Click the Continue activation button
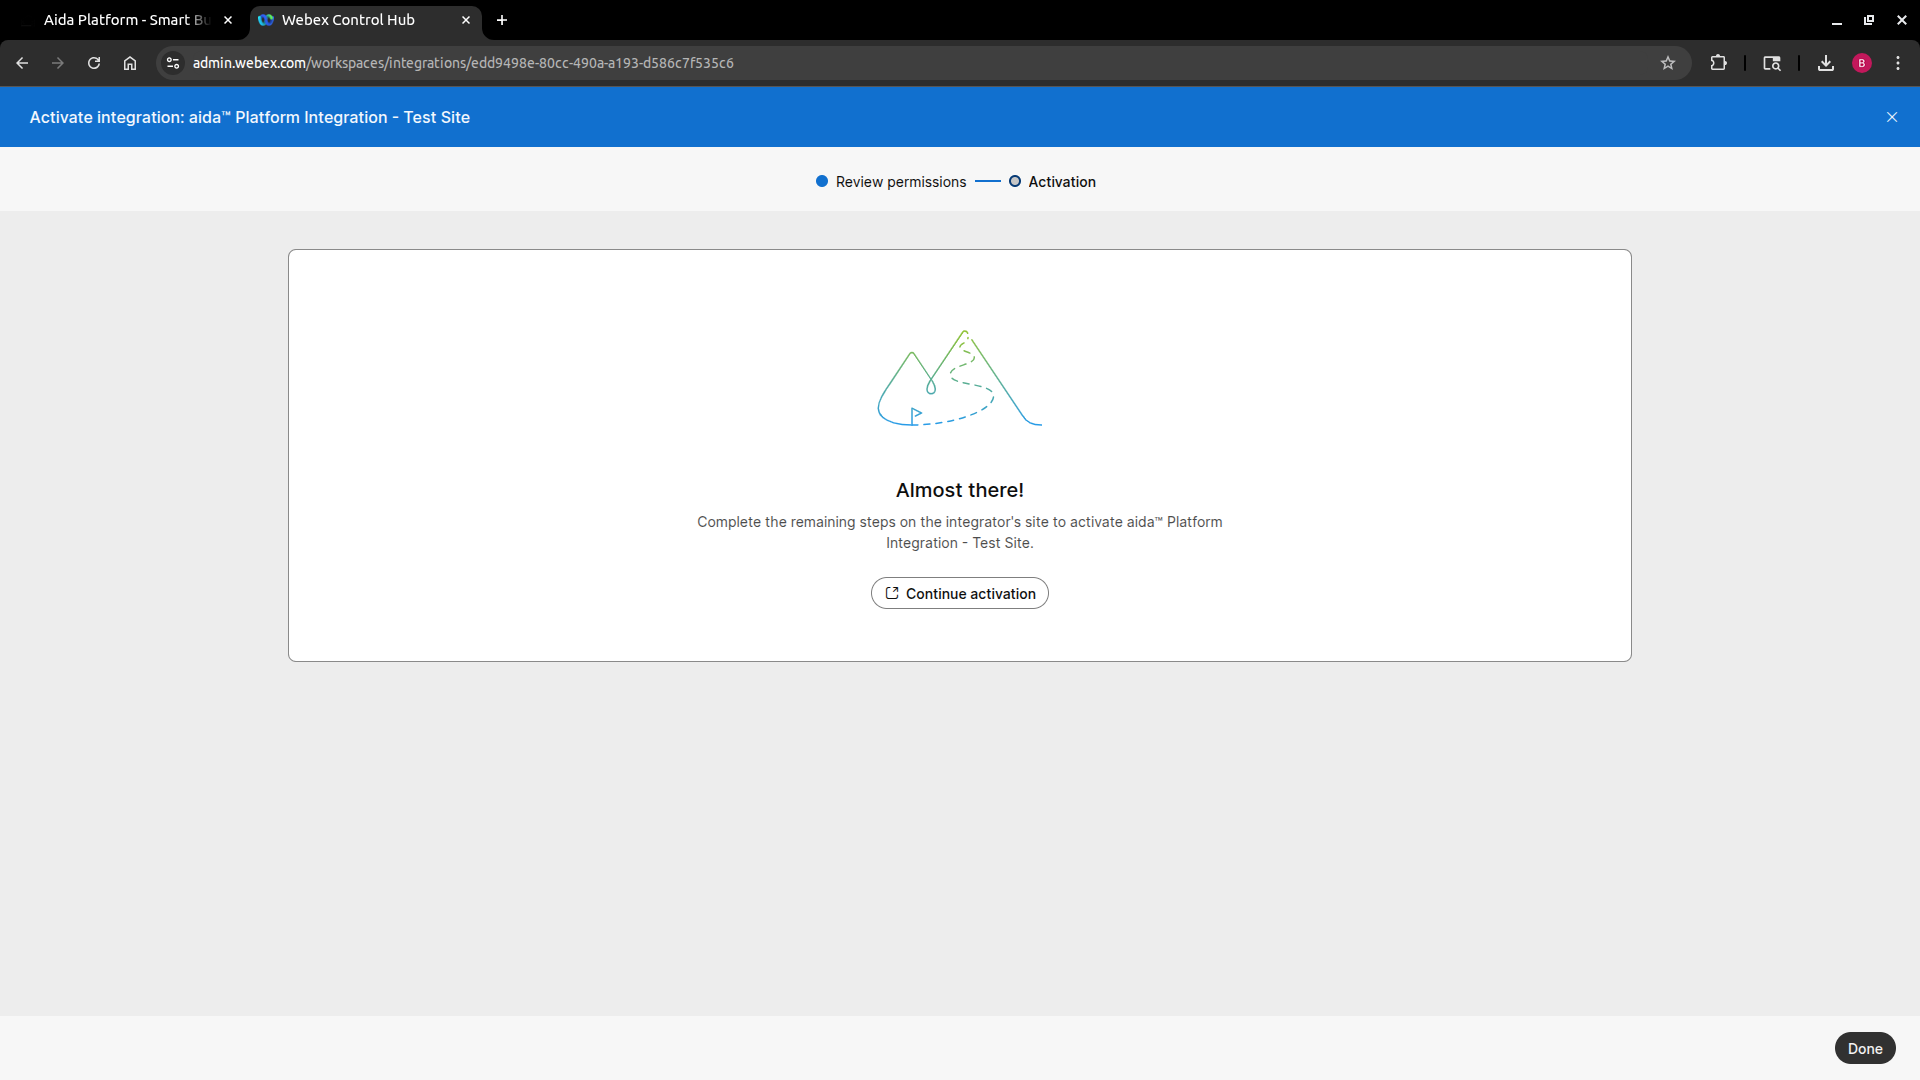The height and width of the screenshot is (1080, 1920). (x=959, y=593)
